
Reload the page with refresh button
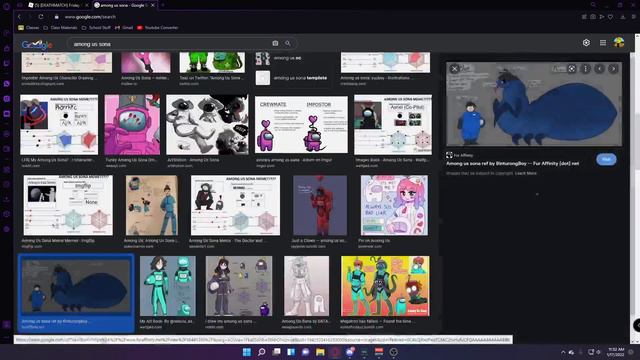pos(41,17)
